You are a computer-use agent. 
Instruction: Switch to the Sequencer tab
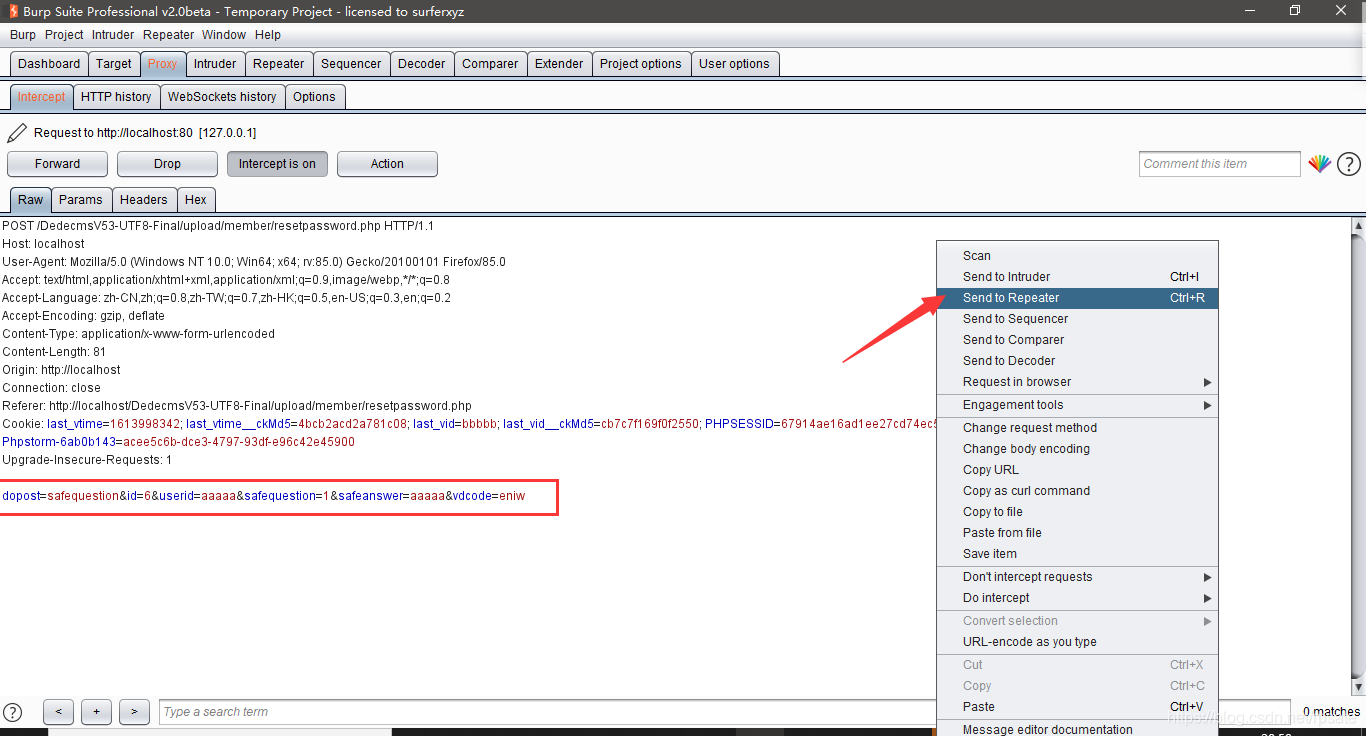pyautogui.click(x=351, y=64)
